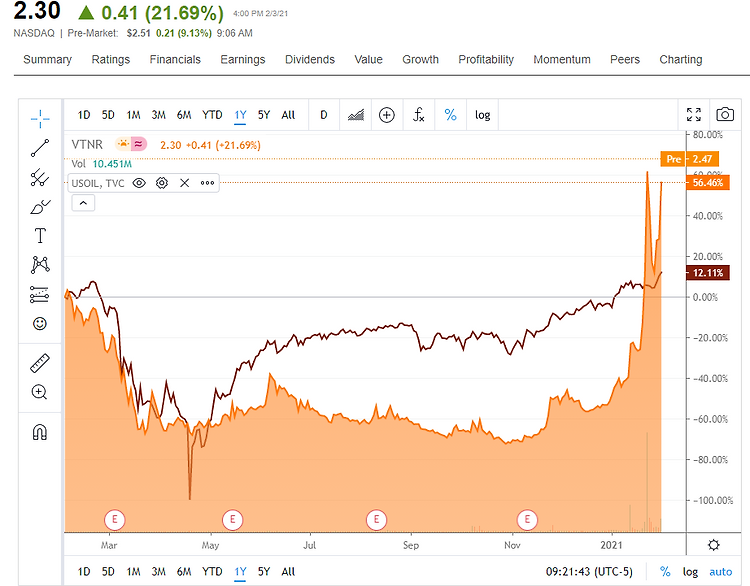
Task: Set top range to 1D
Action: [84, 115]
